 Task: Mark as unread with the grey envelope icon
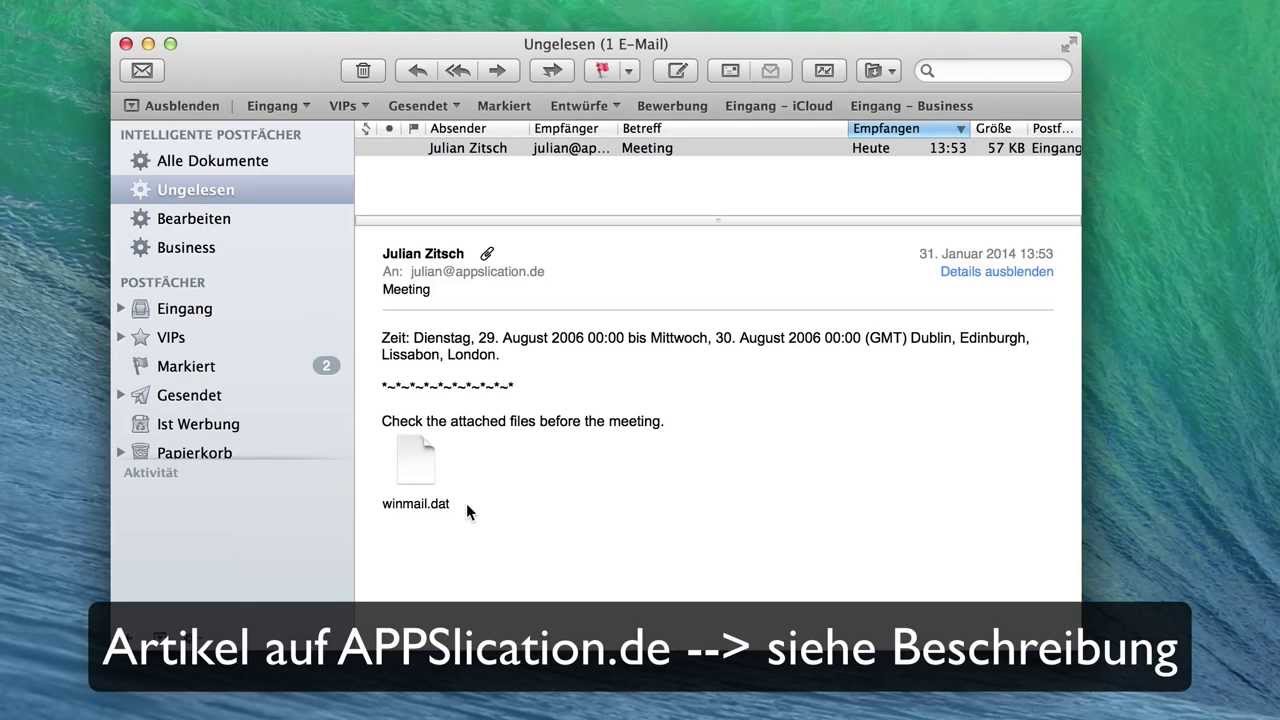pyautogui.click(x=770, y=71)
